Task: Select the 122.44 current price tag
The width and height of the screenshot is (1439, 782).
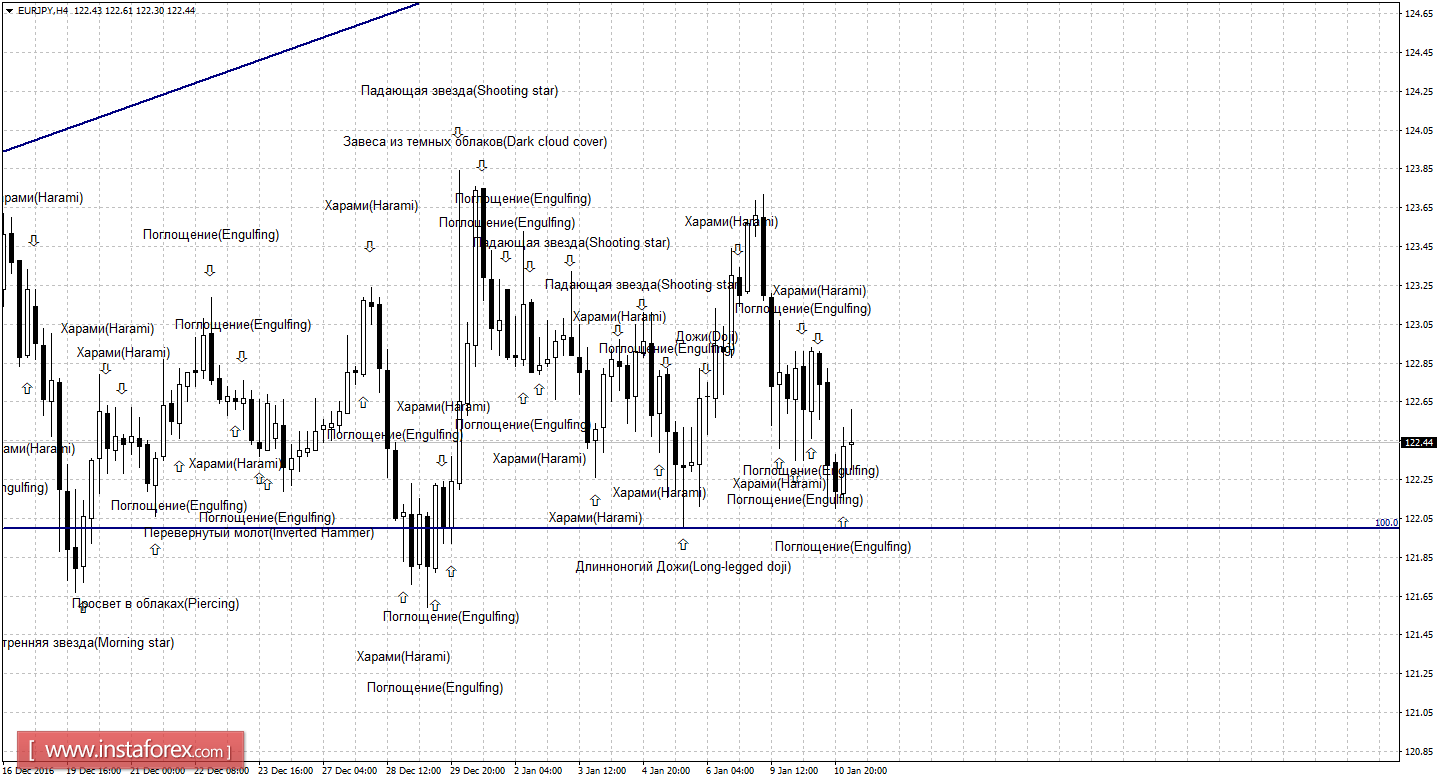Action: (x=1416, y=441)
